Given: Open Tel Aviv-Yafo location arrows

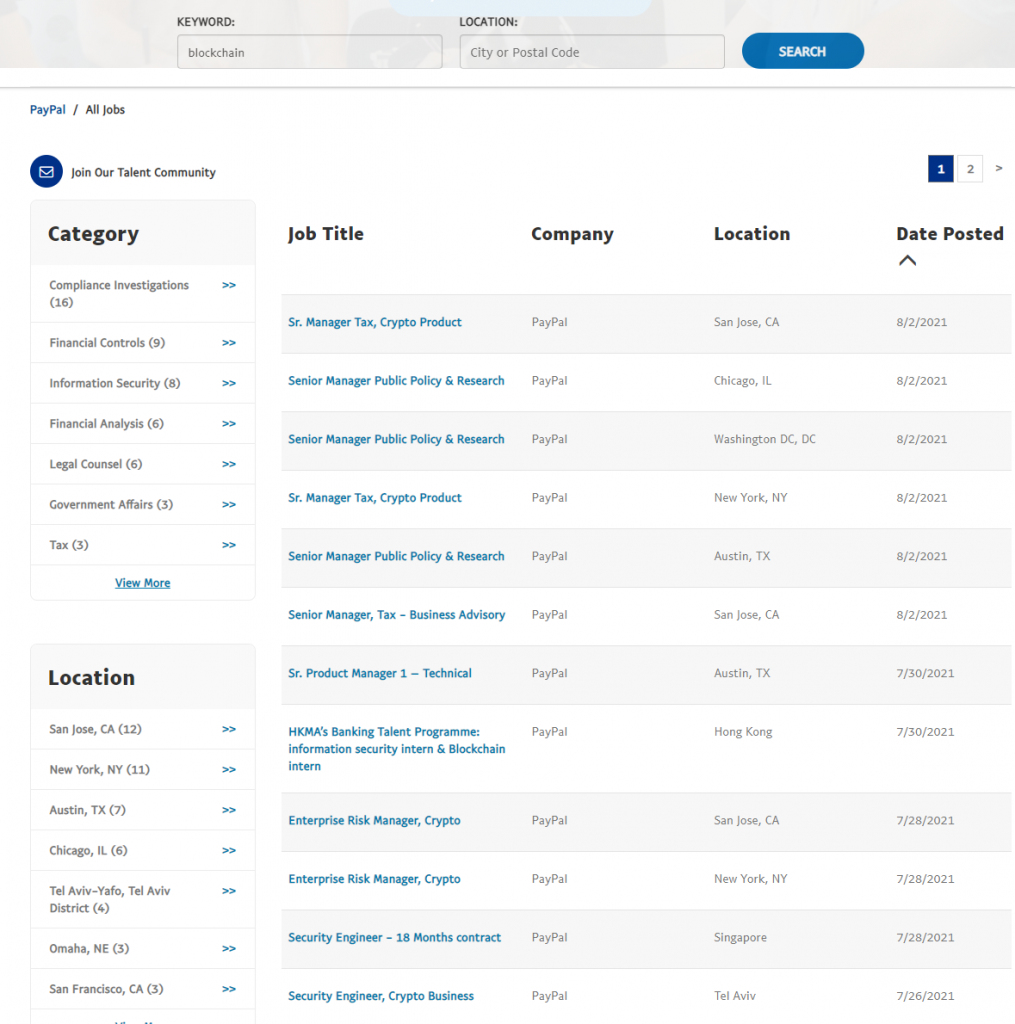Looking at the screenshot, I should (x=229, y=891).
